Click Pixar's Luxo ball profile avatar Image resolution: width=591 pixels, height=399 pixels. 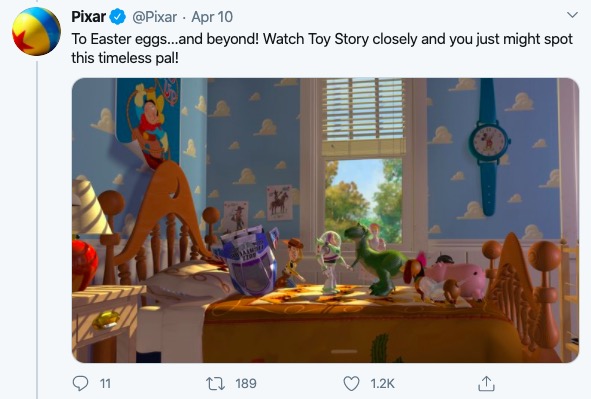click(36, 31)
